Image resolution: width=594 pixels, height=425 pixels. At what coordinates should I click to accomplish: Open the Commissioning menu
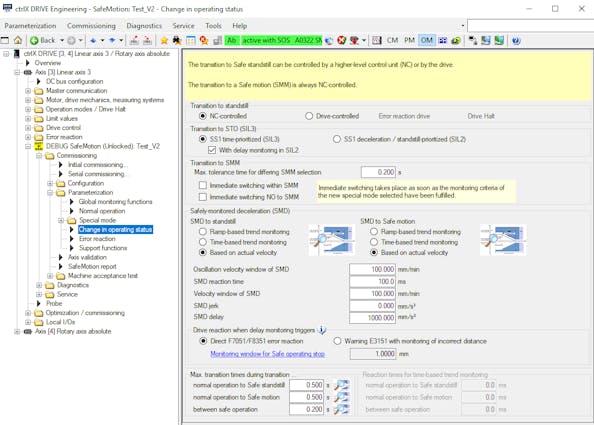pos(91,26)
